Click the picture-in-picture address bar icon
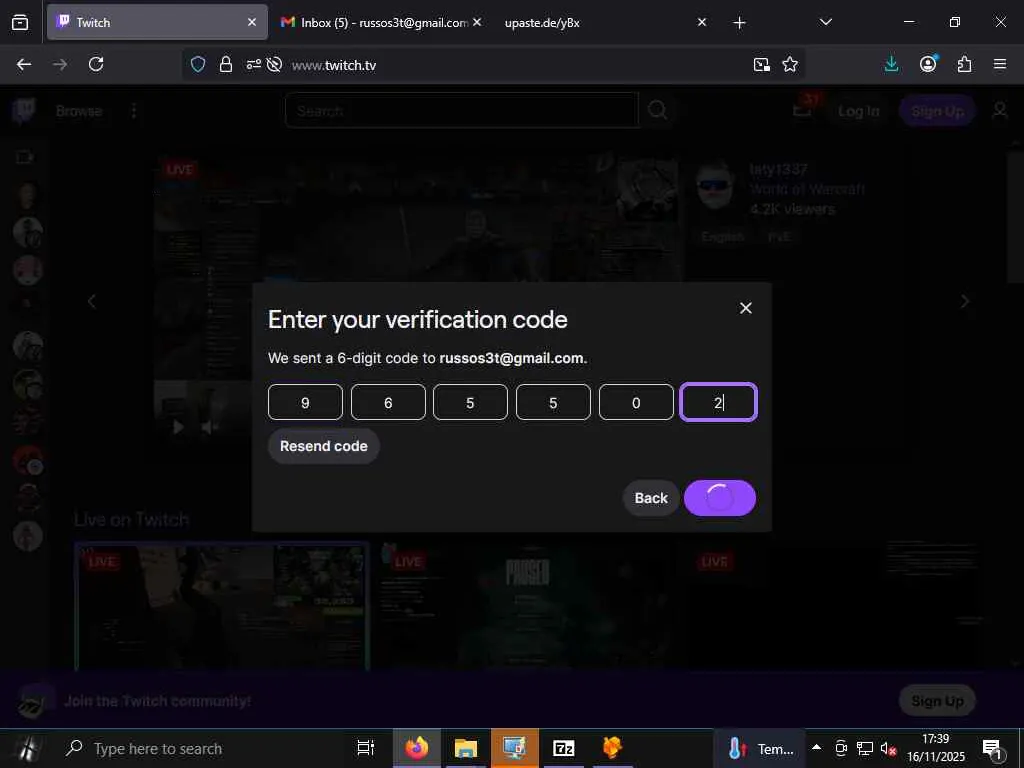 pyautogui.click(x=761, y=65)
